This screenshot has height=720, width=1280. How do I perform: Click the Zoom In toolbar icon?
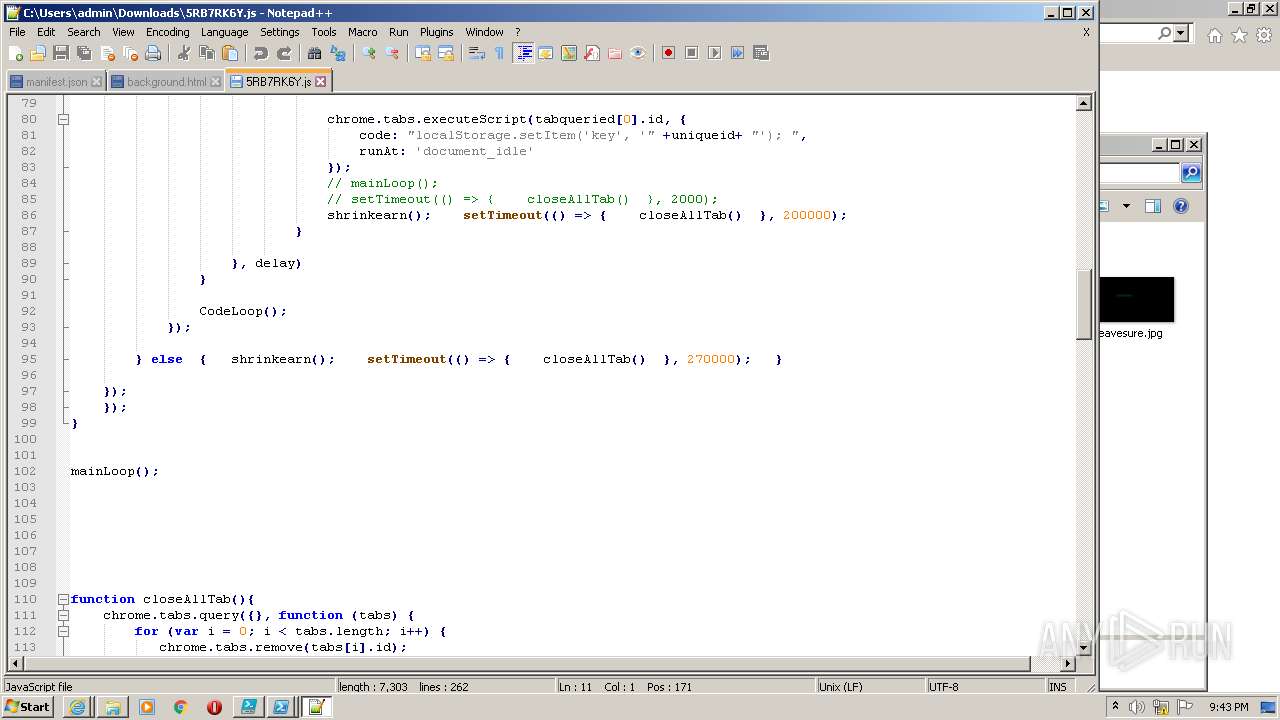(369, 53)
